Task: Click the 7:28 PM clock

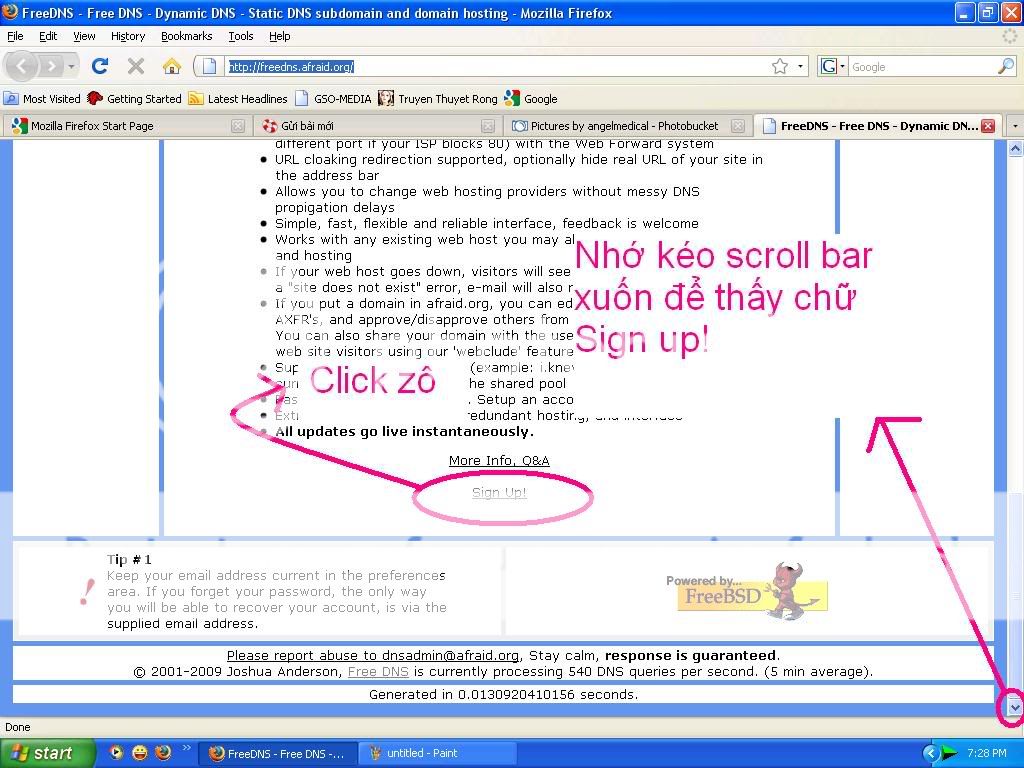Action: click(x=987, y=754)
